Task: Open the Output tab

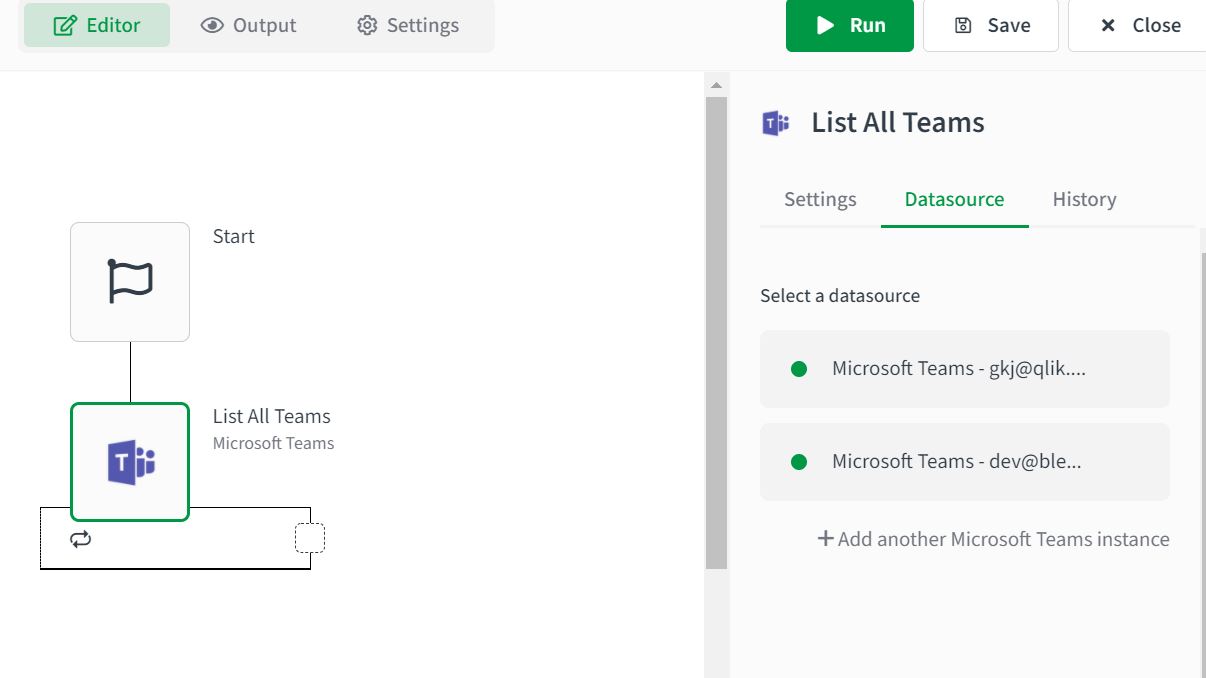Action: click(248, 25)
